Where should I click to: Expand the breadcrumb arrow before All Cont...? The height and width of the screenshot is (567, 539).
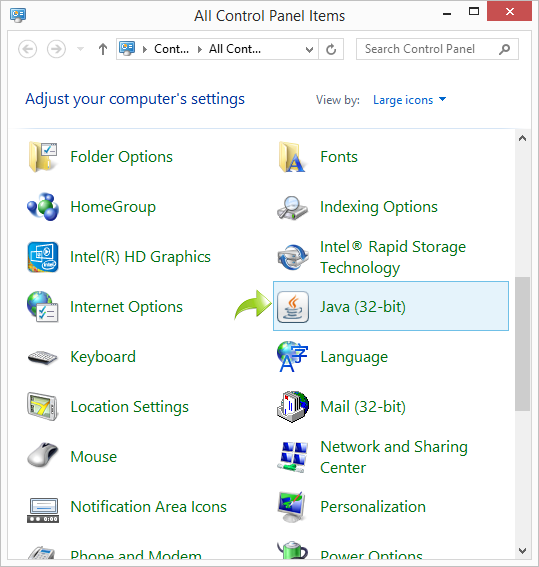pyautogui.click(x=199, y=49)
